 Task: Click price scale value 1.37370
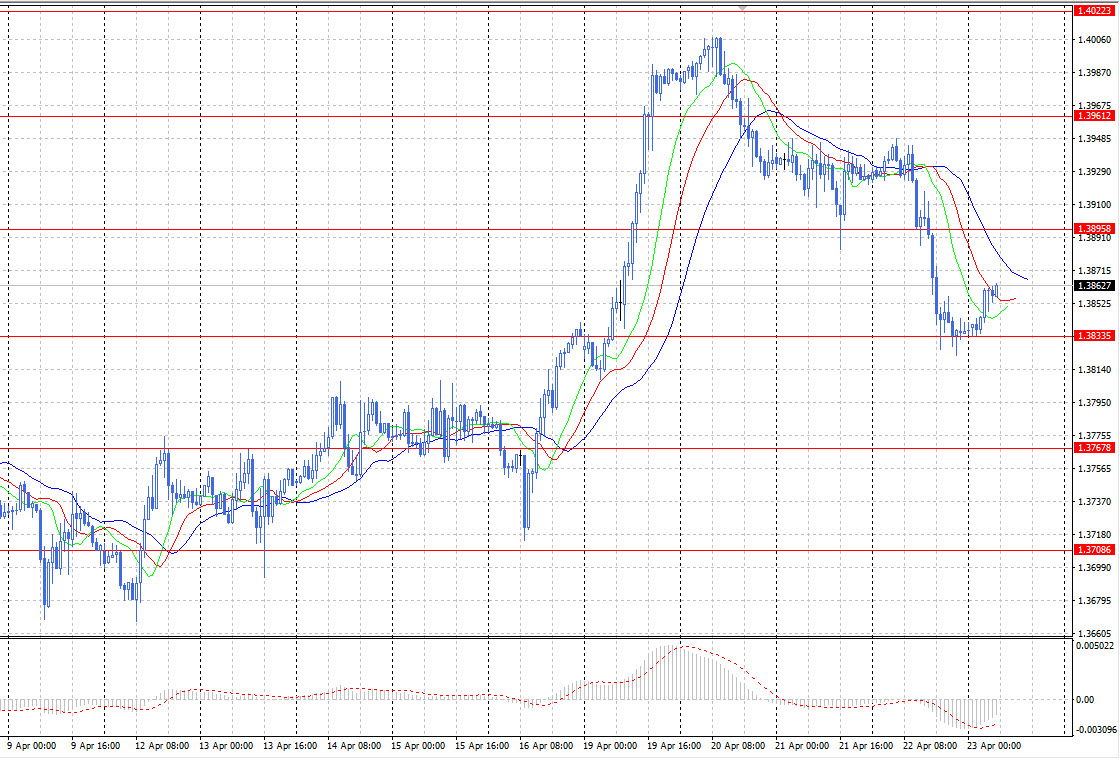click(x=1094, y=502)
